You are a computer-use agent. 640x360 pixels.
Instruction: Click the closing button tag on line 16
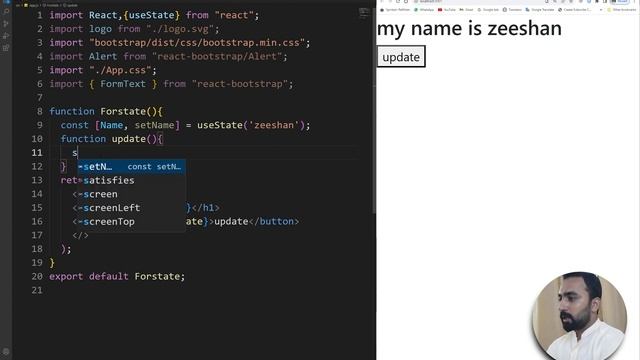[274, 222]
